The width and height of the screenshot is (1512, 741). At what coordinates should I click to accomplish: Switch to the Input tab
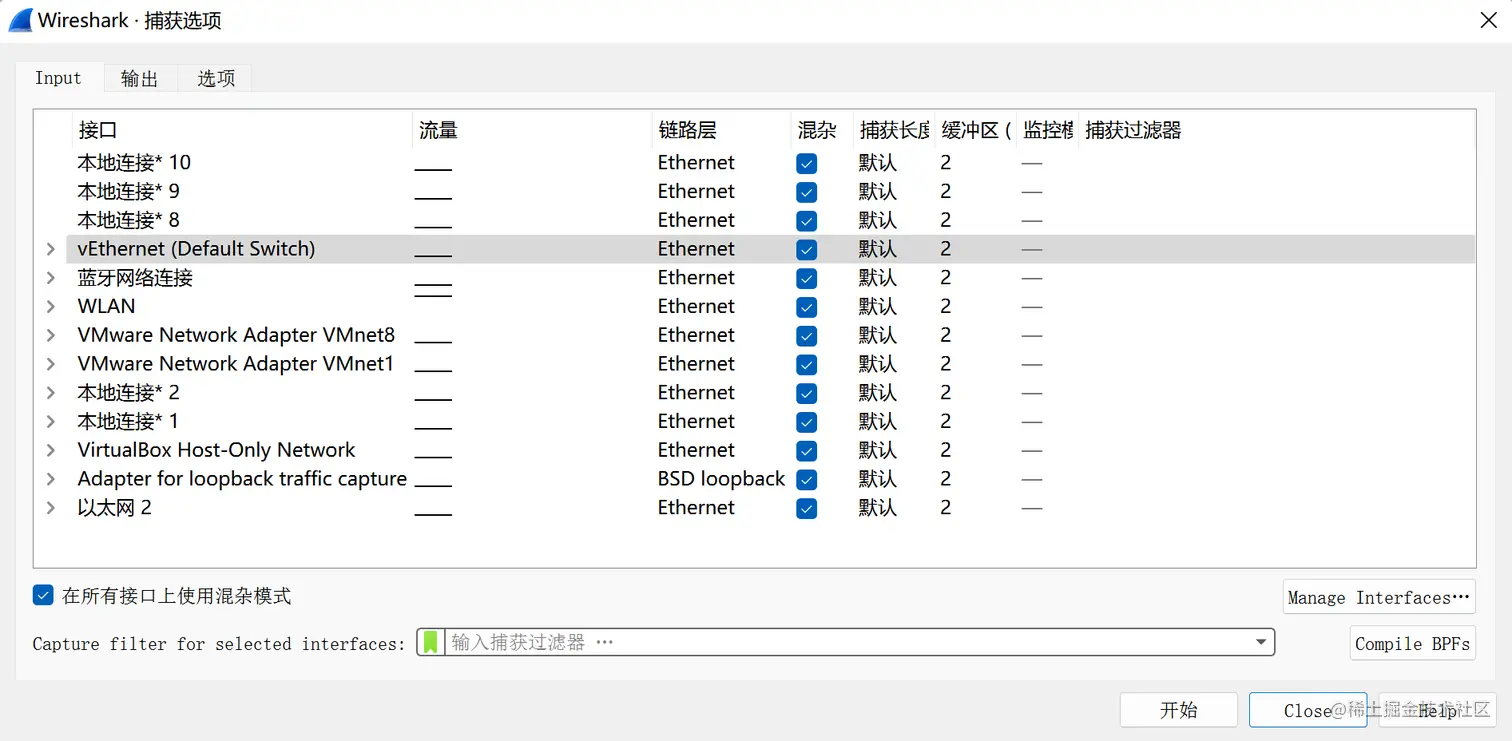[58, 78]
